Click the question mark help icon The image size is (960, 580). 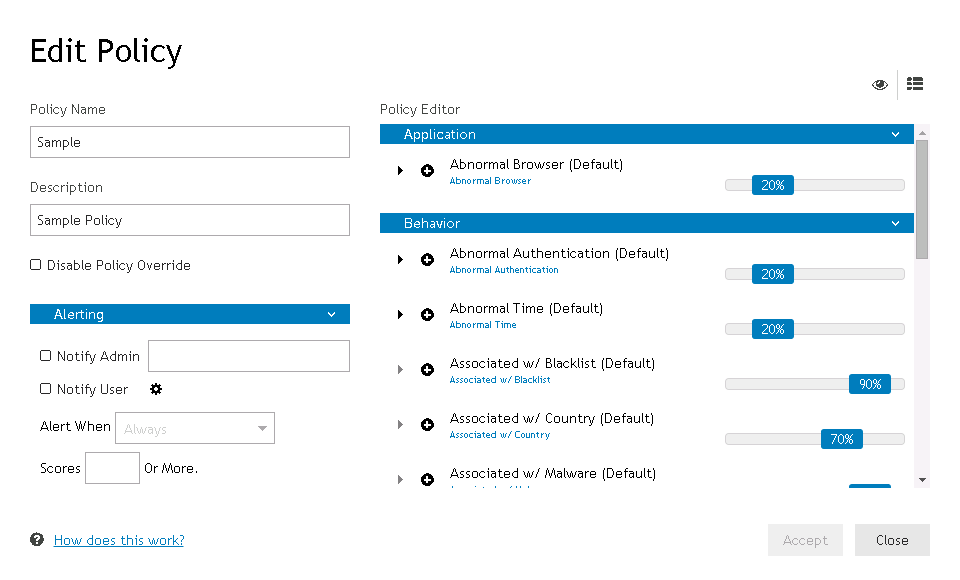tap(37, 540)
